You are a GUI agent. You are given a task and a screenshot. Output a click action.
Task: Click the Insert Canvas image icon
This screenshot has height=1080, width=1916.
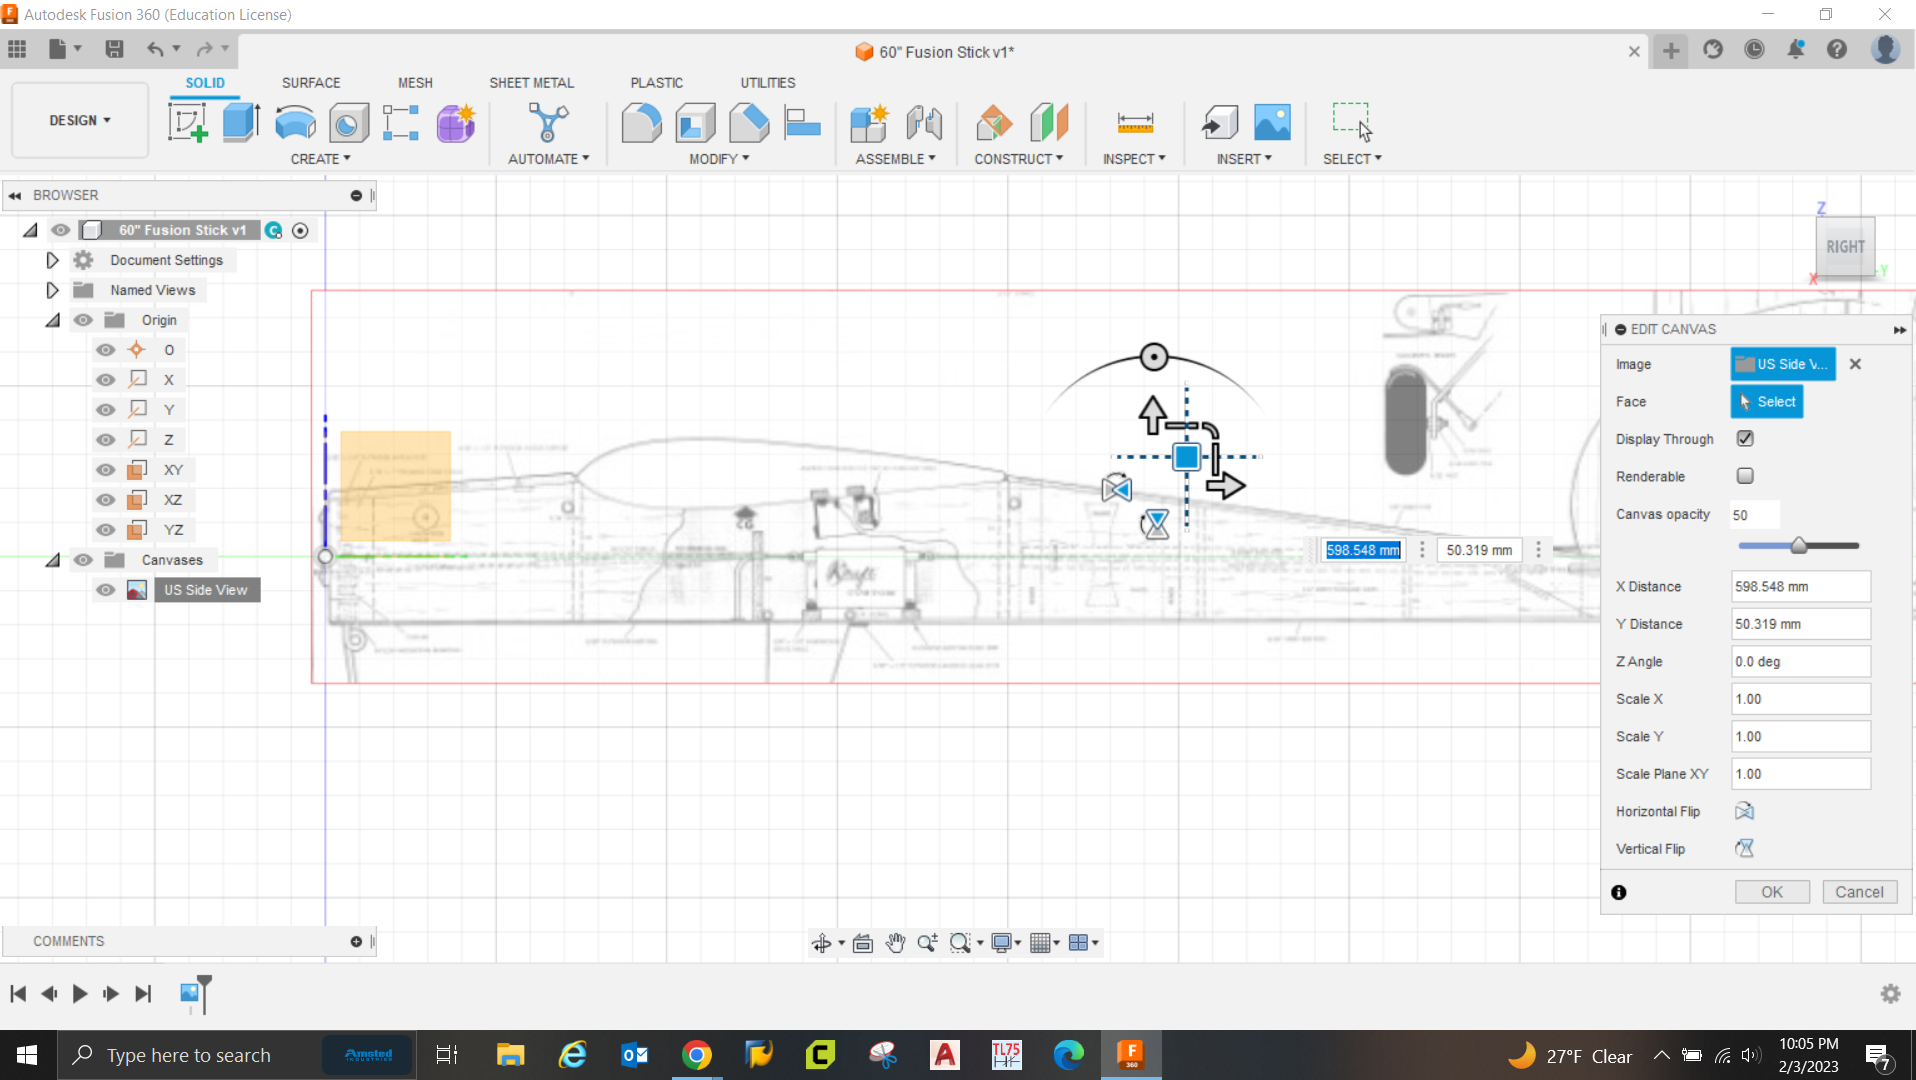1272,123
